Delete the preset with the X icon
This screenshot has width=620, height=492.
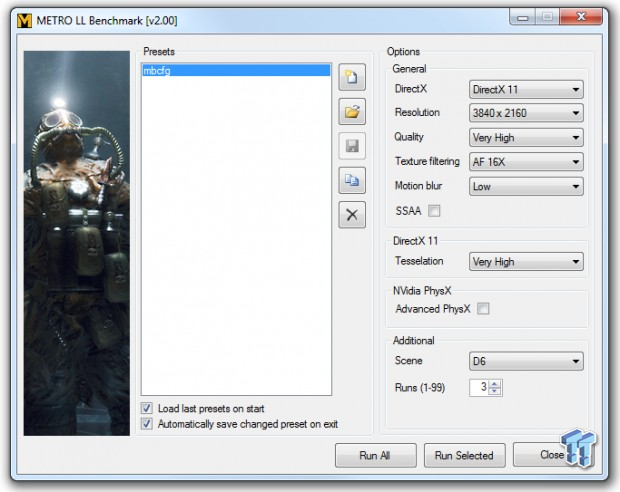tap(352, 215)
